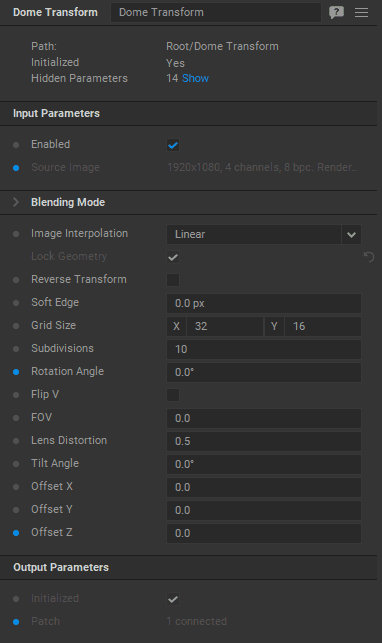382x643 pixels.
Task: Click the Offset X value field
Action: click(264, 487)
